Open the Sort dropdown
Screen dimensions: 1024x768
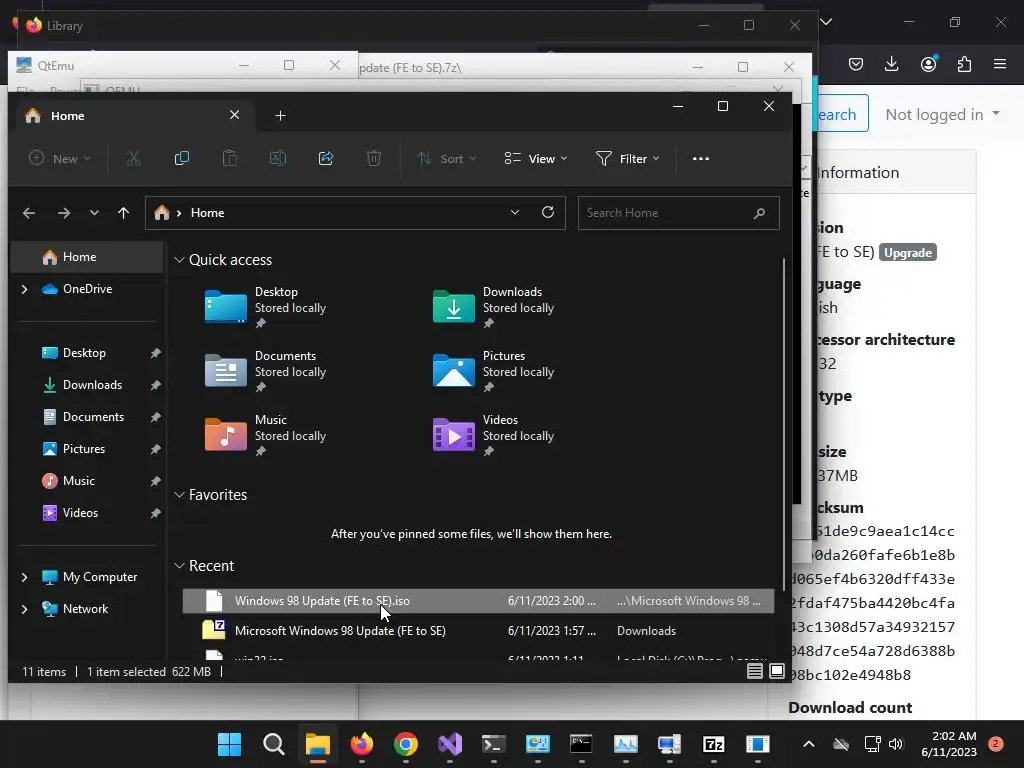tap(447, 158)
